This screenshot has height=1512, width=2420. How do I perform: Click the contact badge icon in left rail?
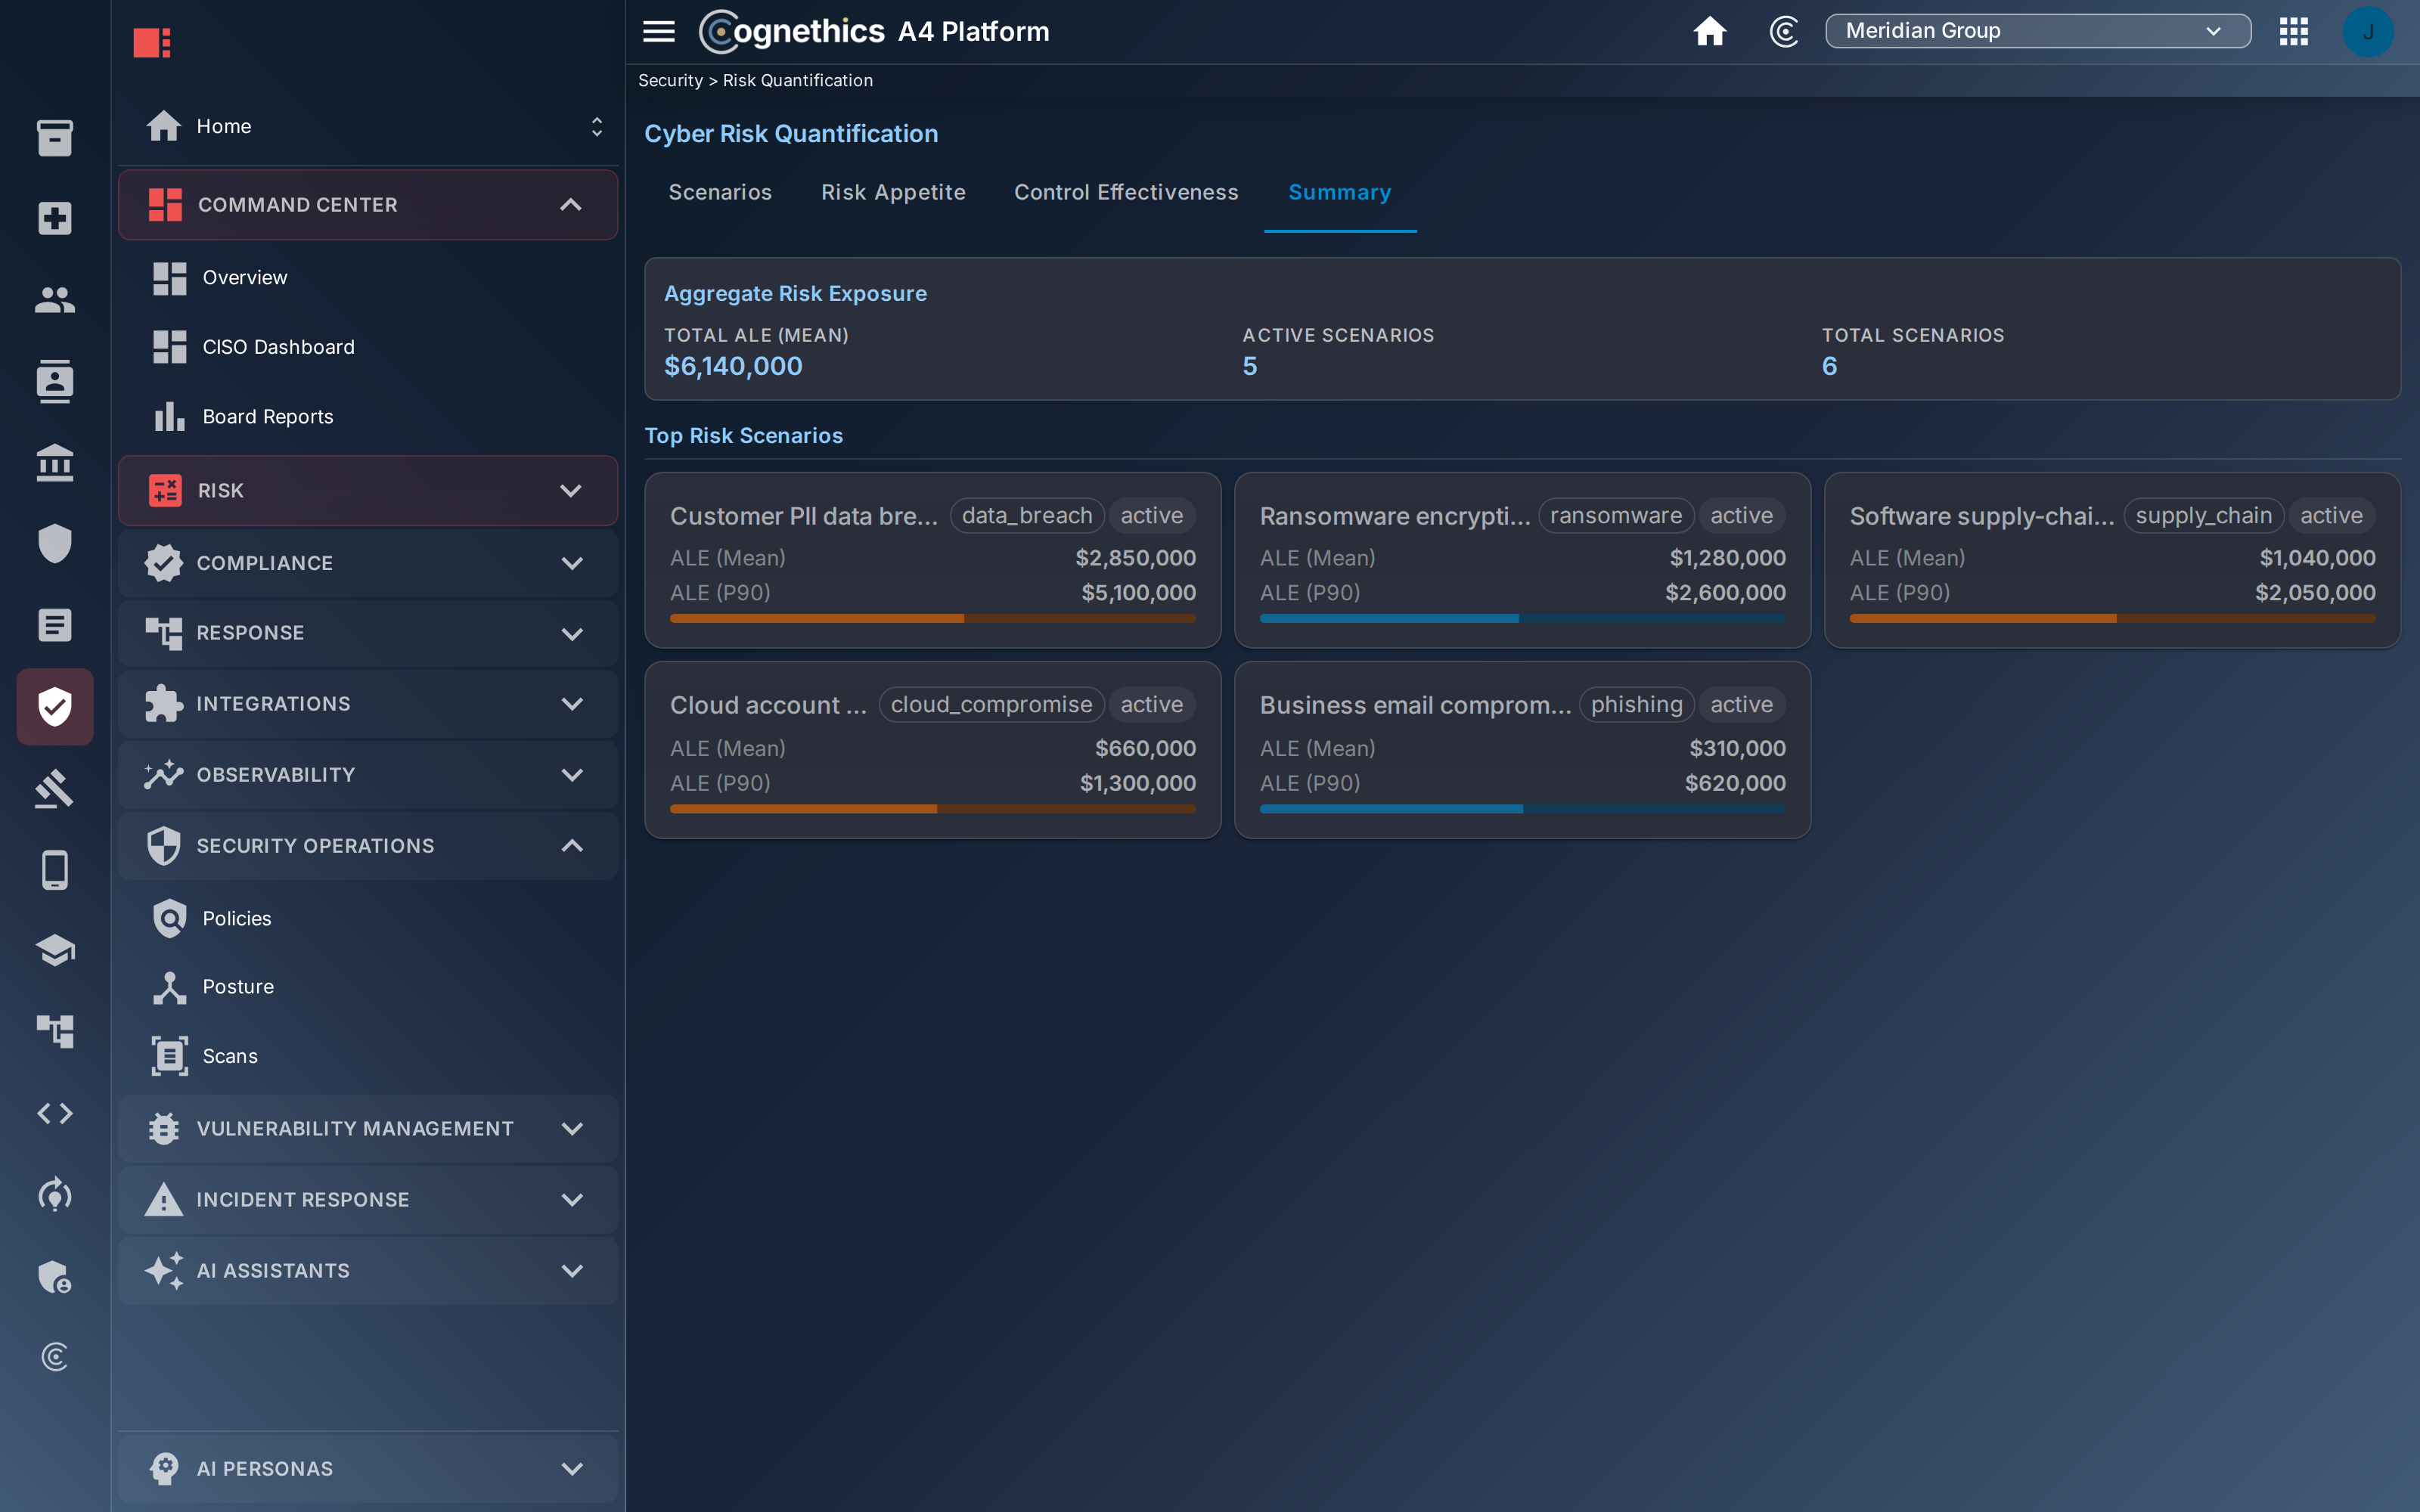(x=55, y=381)
